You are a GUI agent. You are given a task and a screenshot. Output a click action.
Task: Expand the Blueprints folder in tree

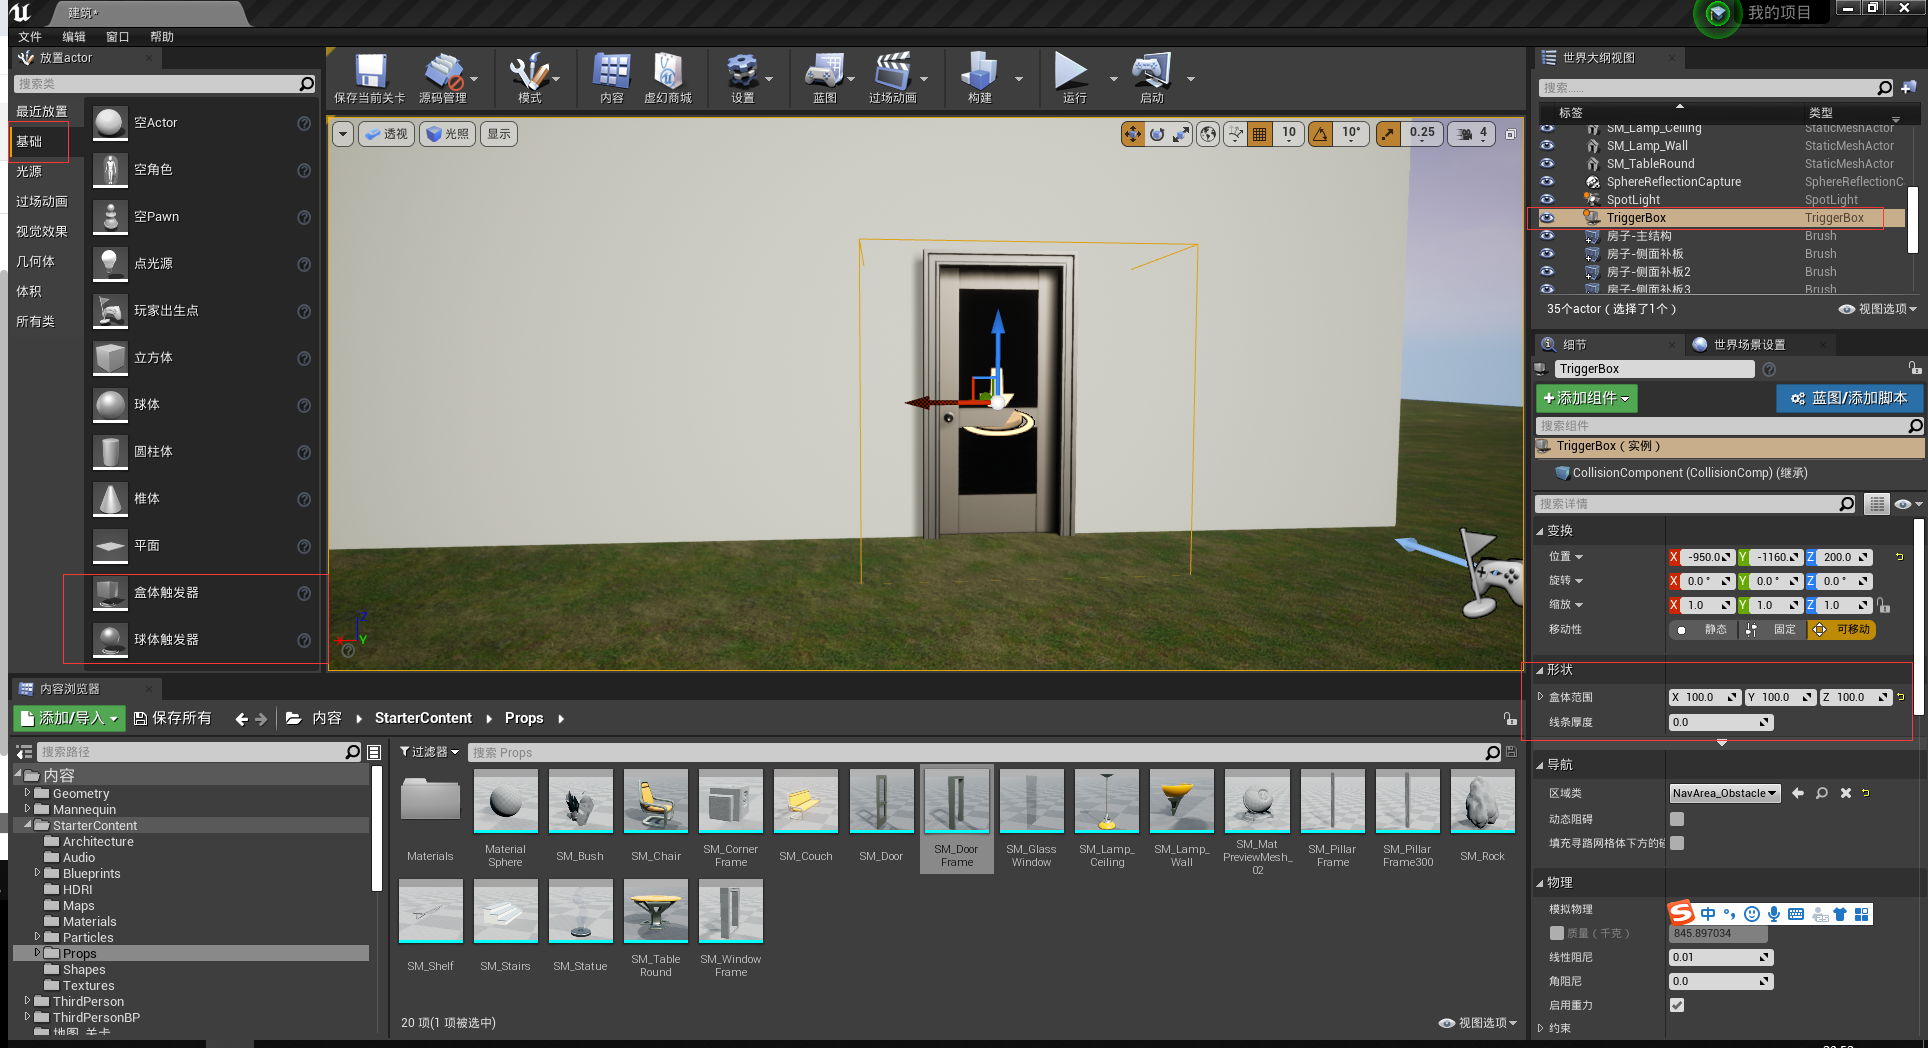pos(38,873)
